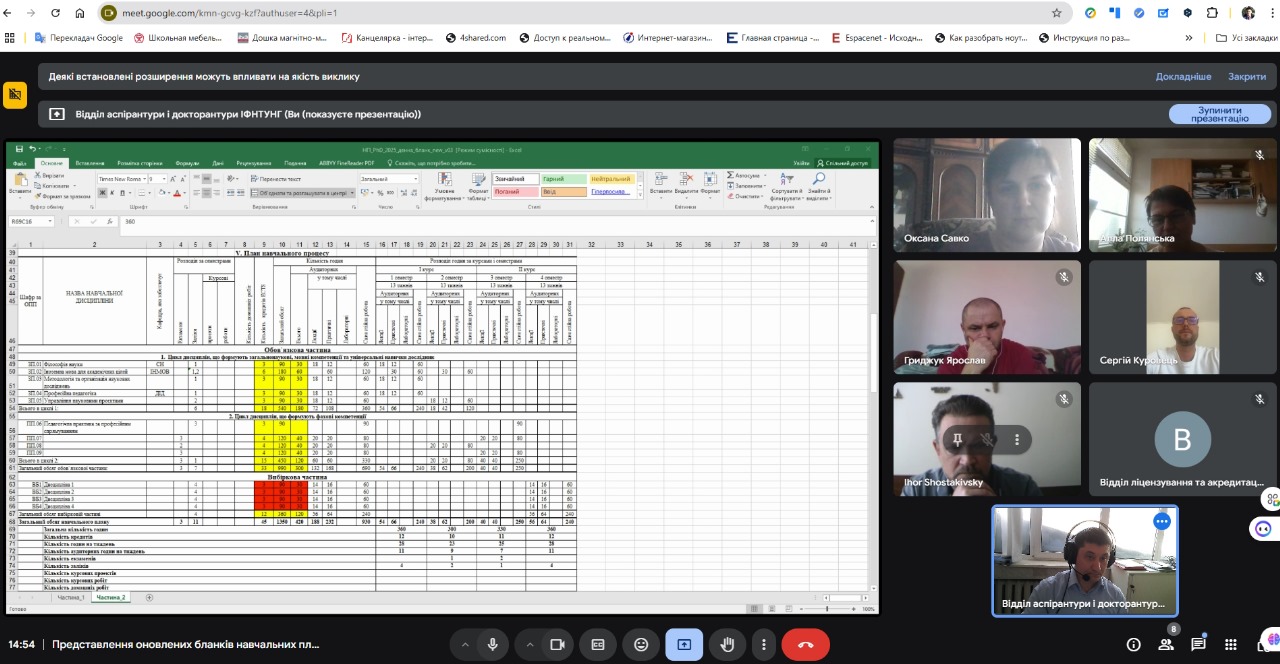This screenshot has height=664, width=1280.
Task: Expand camera video settings chevron
Action: click(x=529, y=645)
